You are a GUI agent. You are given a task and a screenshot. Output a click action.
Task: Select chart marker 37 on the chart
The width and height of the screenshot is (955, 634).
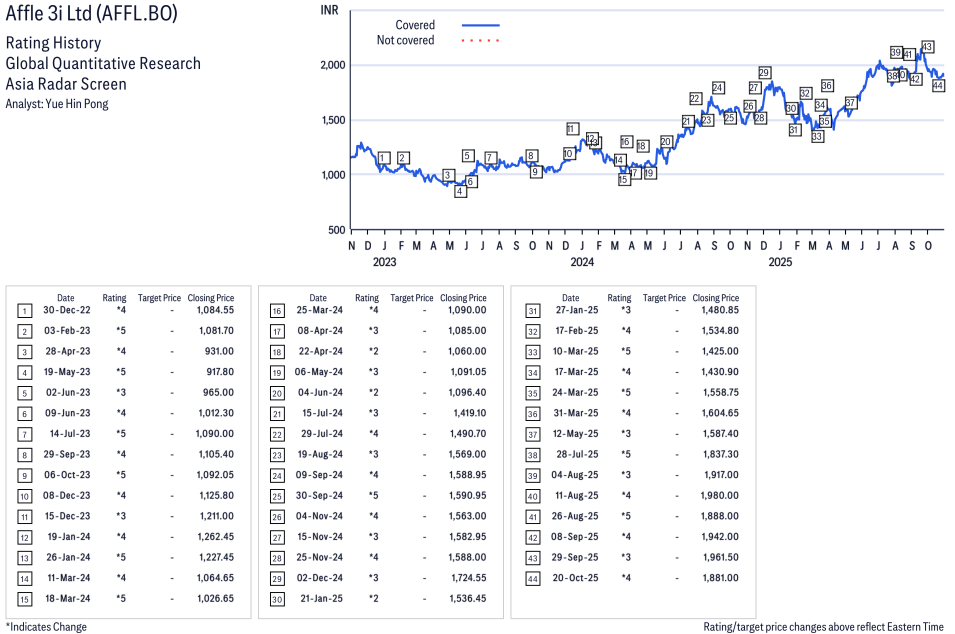click(x=850, y=103)
